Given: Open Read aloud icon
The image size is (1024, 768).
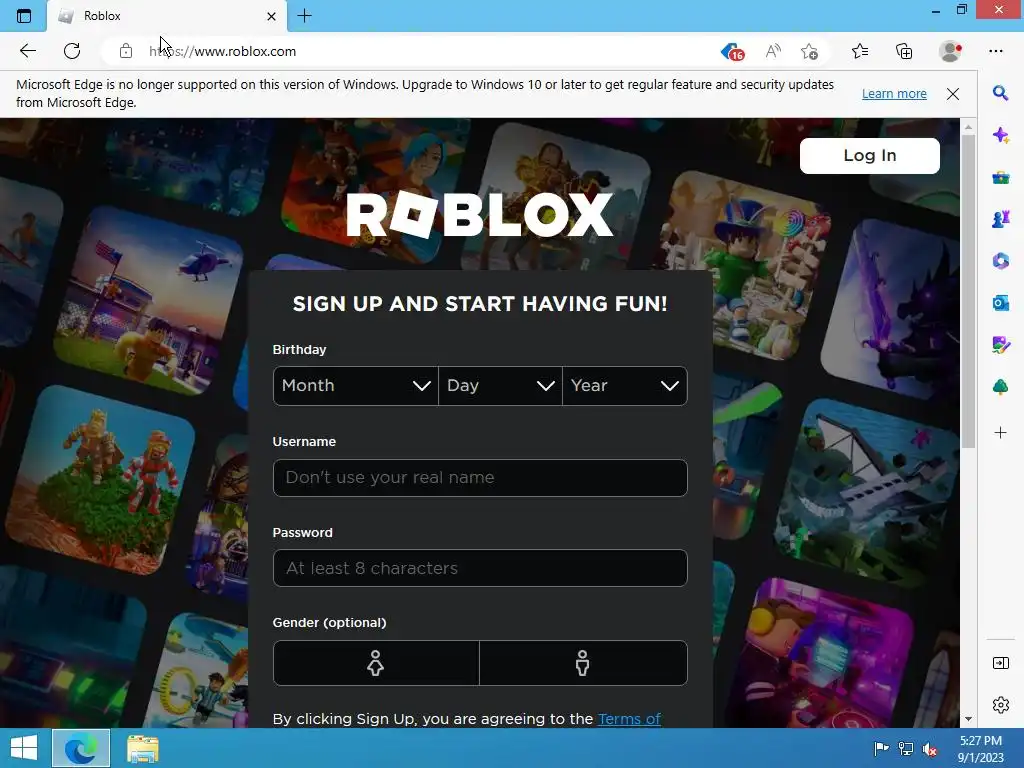Looking at the screenshot, I should [773, 51].
